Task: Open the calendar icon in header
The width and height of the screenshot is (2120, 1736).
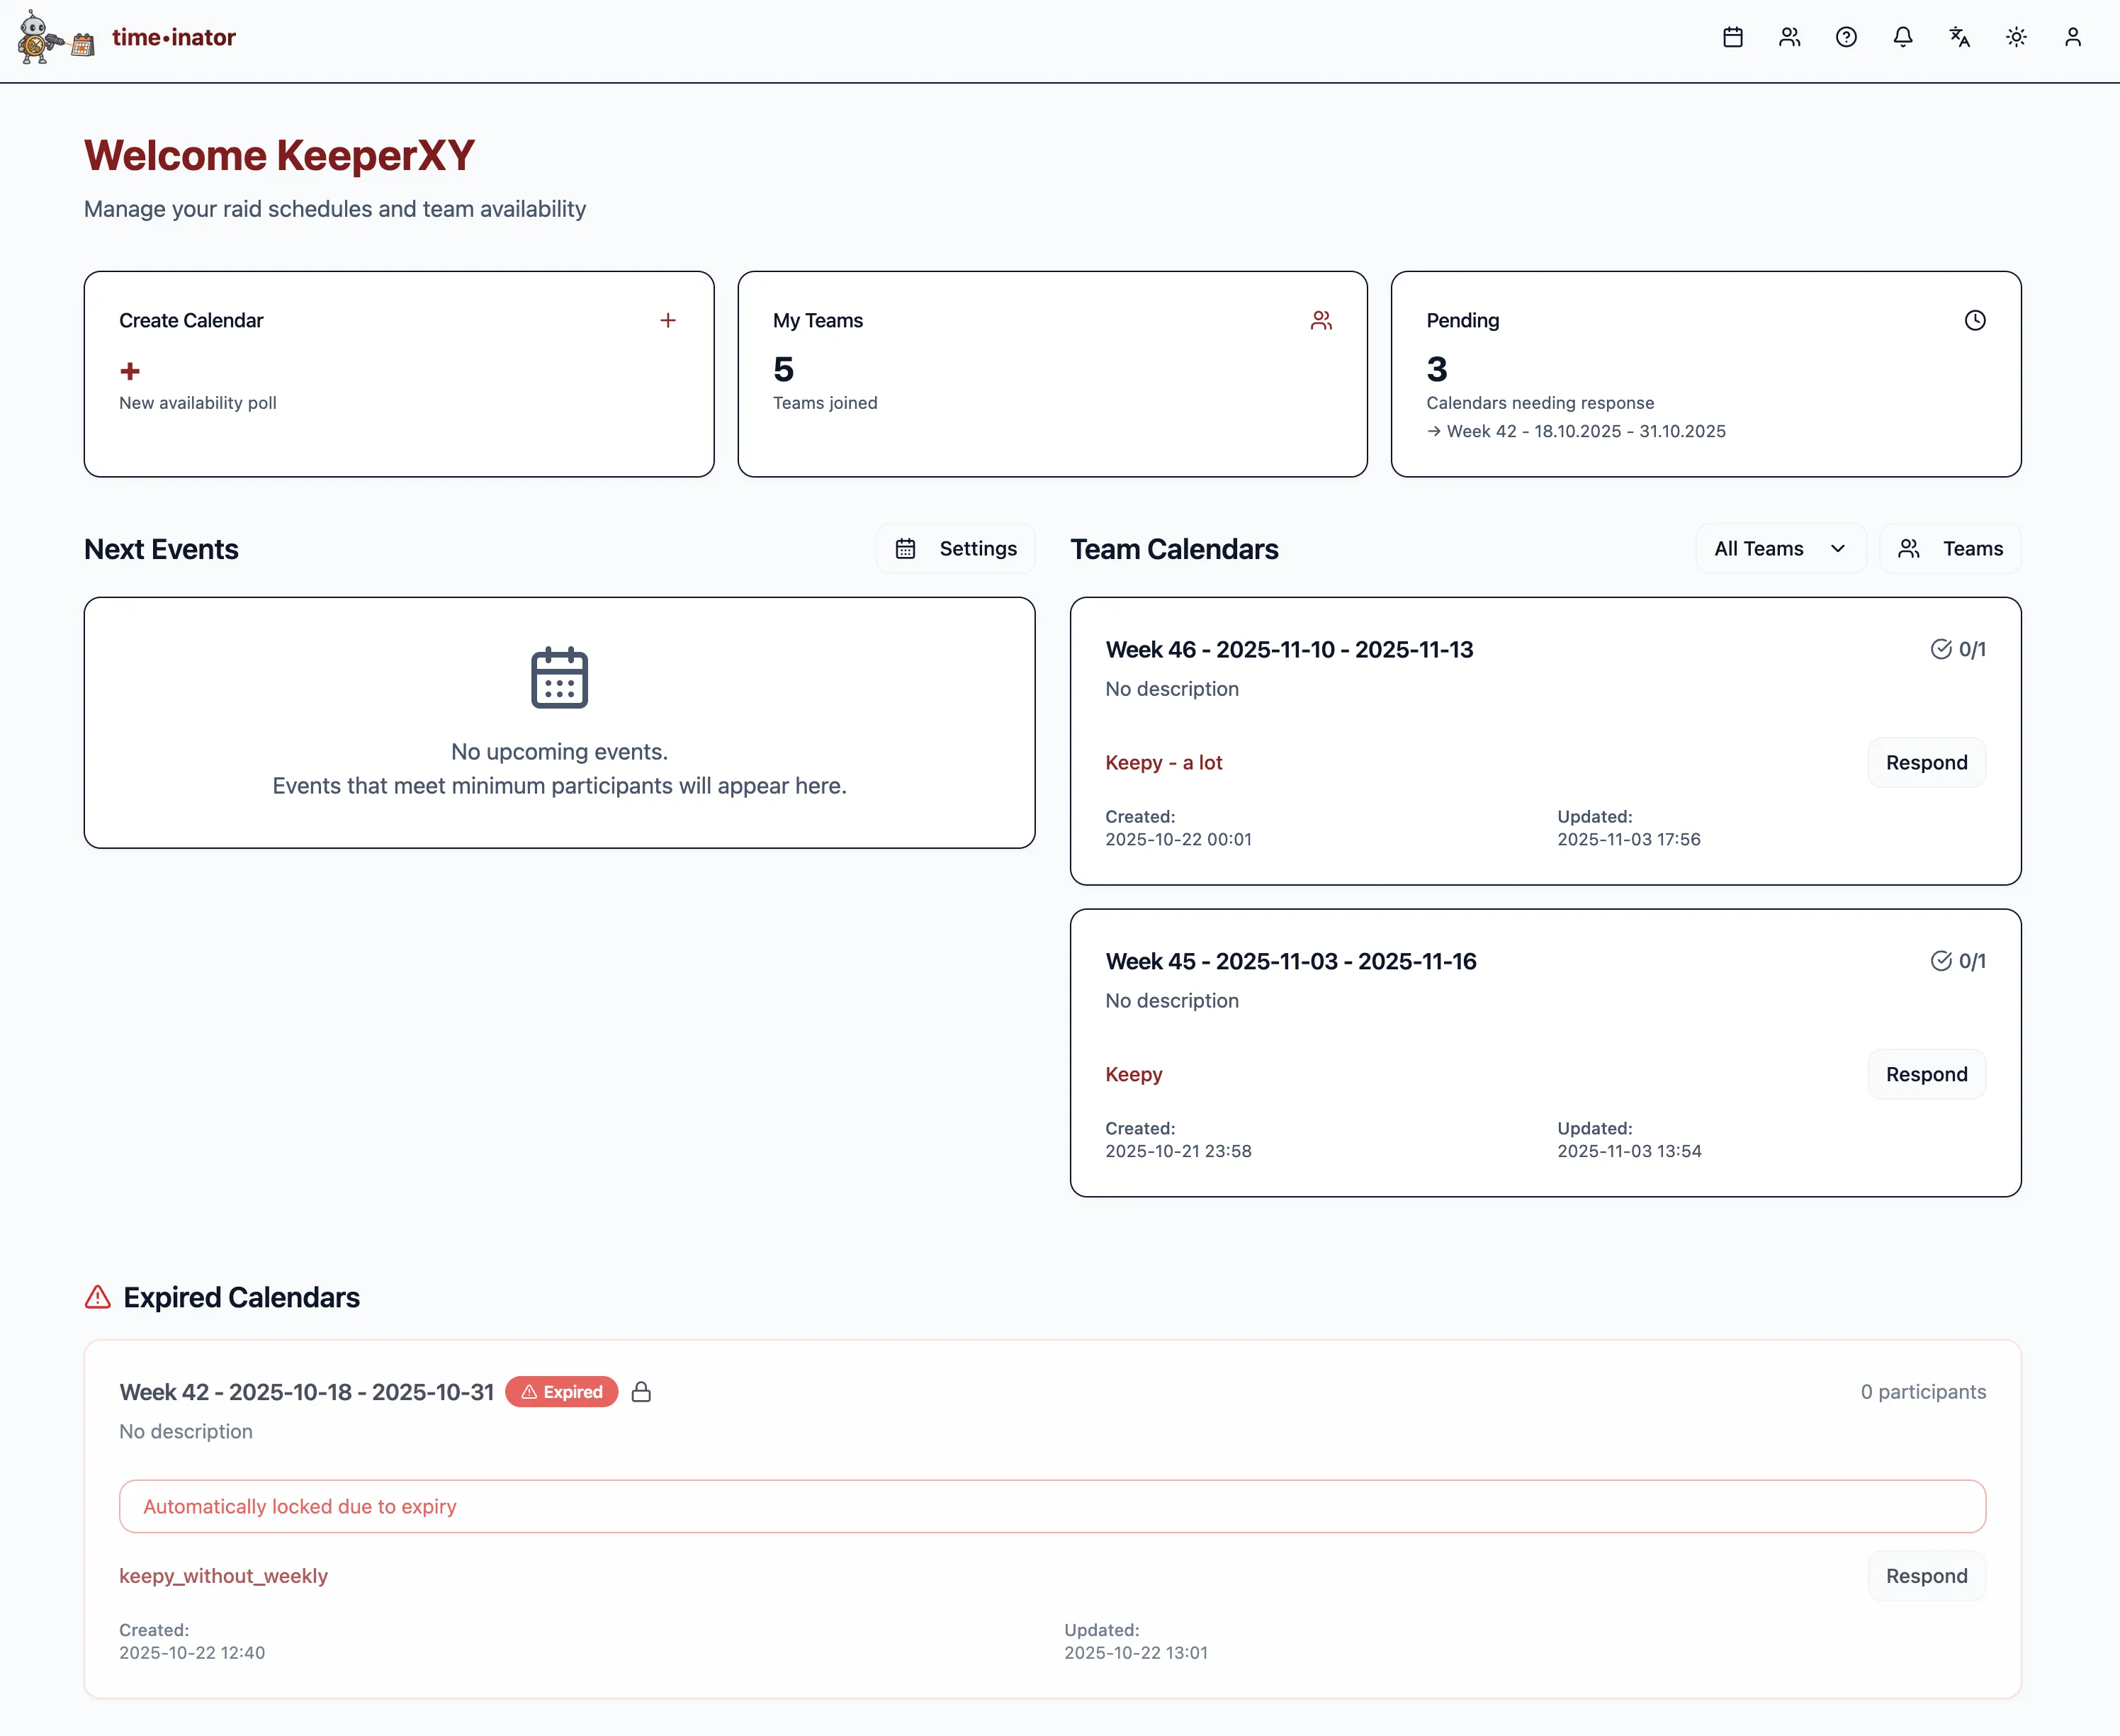Action: pyautogui.click(x=1733, y=37)
